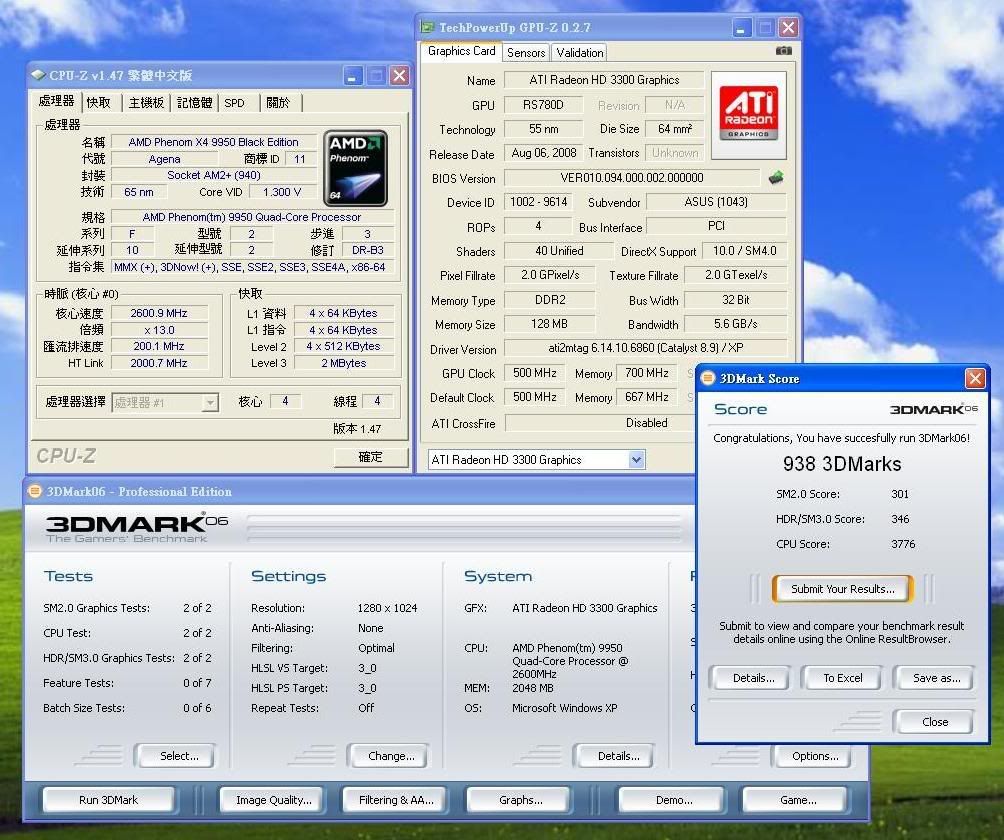
Task: Click the BIOS Version field in GPU-Z
Action: tap(632, 177)
